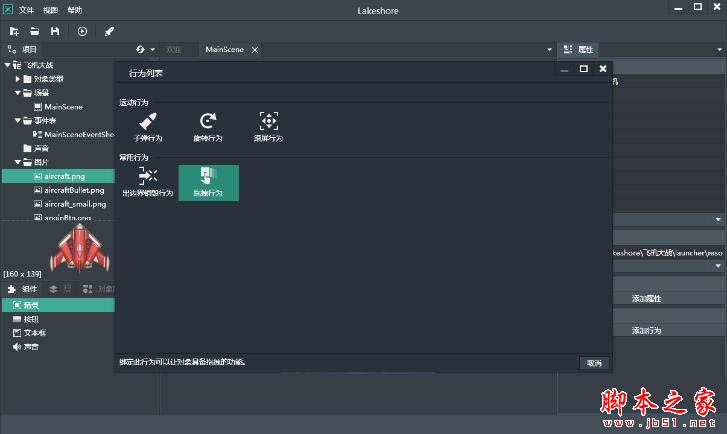Screen dimensions: 727x434
Task: Click the run/play toolbar icon
Action: point(82,31)
